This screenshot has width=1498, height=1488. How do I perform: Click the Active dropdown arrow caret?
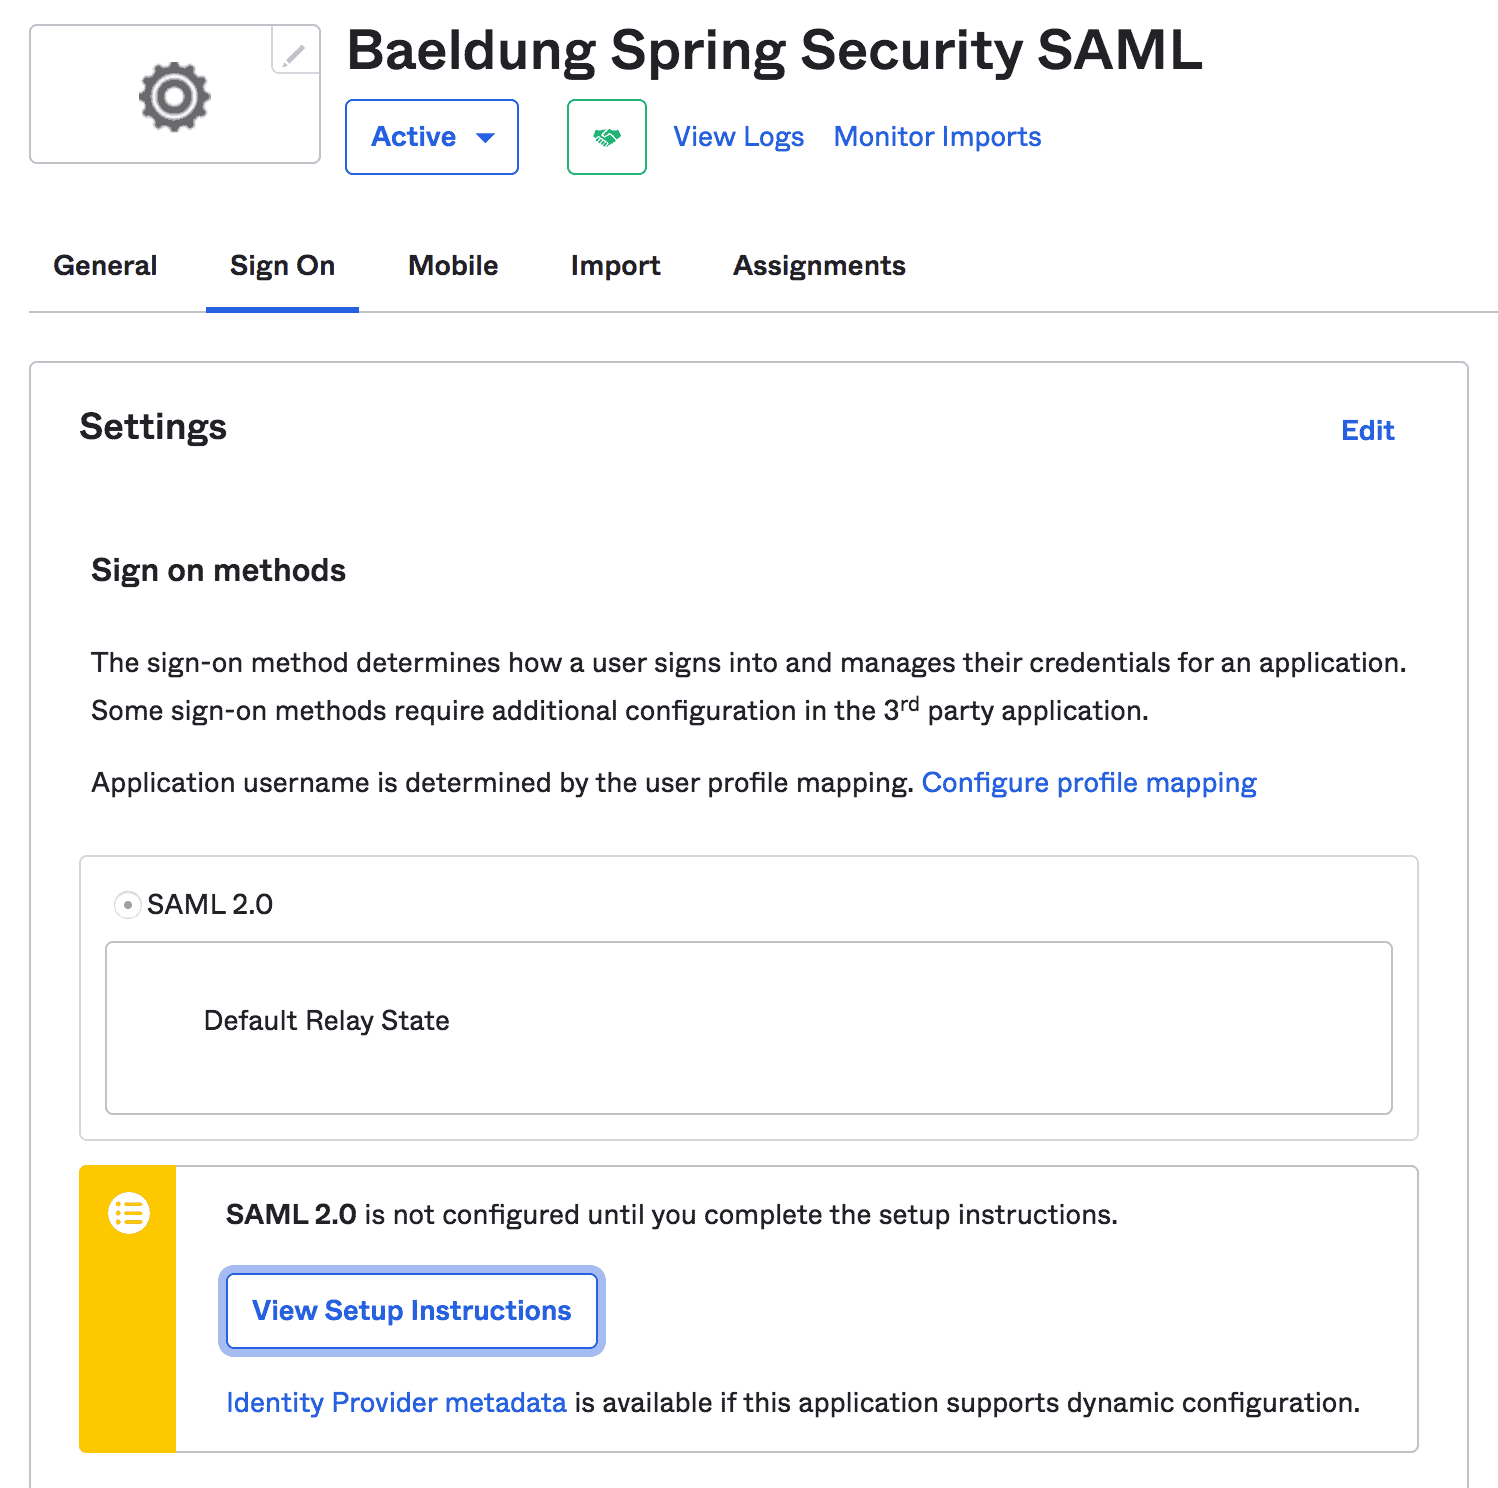pos(486,138)
